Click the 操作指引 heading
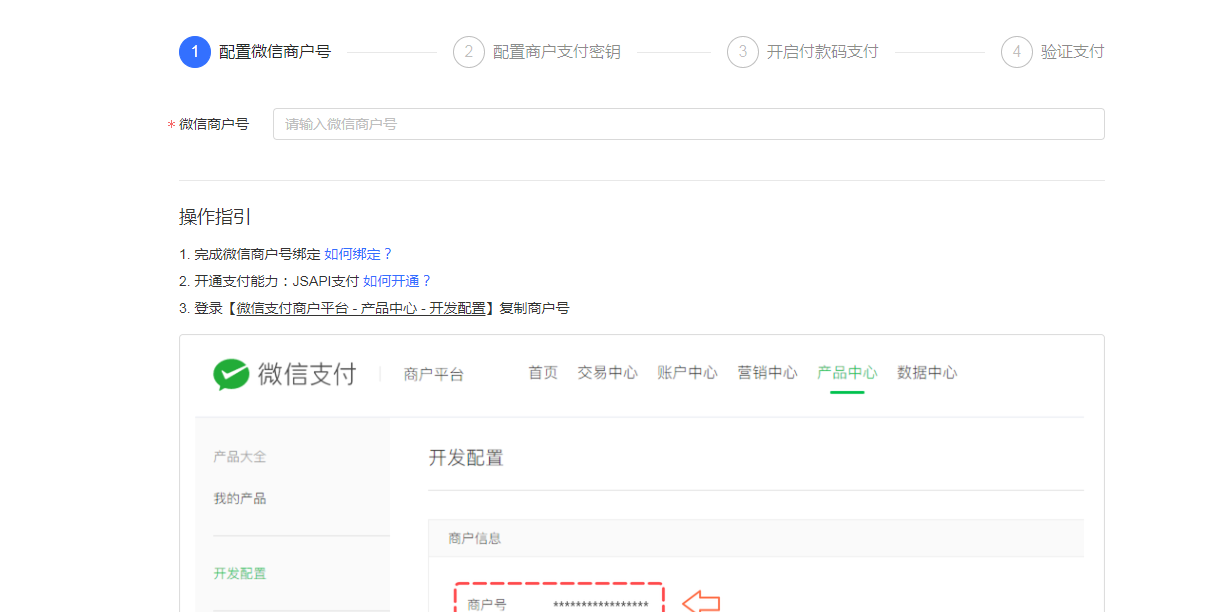The height and width of the screenshot is (612, 1212). coord(215,217)
